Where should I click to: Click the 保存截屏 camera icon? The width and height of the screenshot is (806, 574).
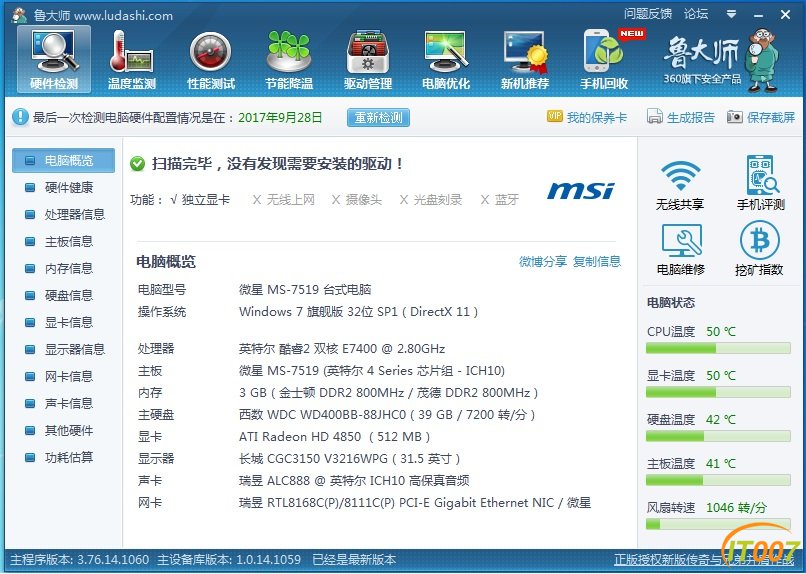735,117
